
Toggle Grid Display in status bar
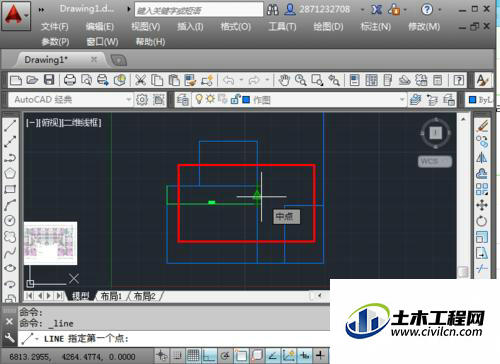(193, 356)
